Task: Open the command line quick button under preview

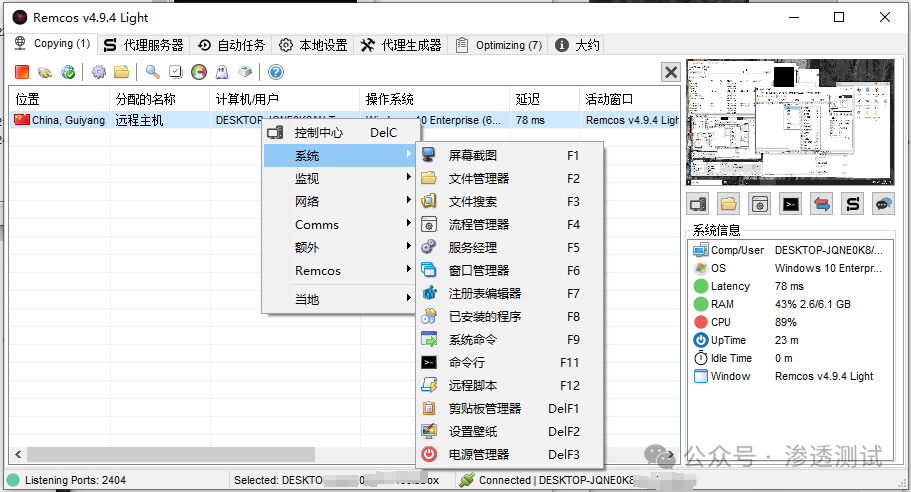Action: (x=790, y=204)
